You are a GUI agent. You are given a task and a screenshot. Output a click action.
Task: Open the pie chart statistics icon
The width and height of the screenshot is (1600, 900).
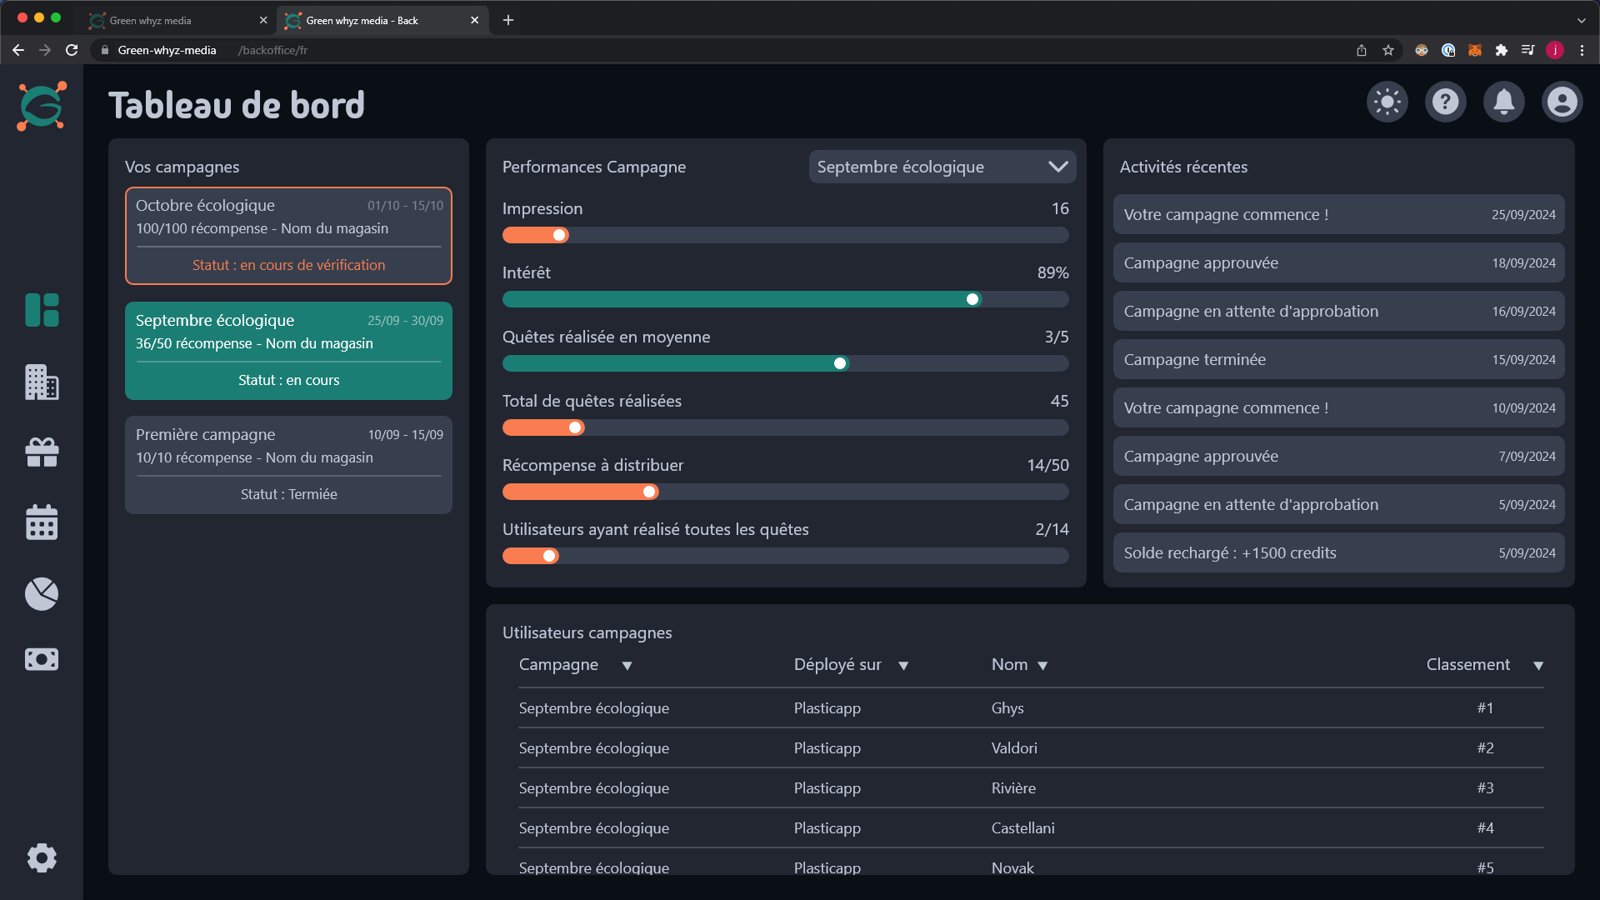pyautogui.click(x=42, y=594)
